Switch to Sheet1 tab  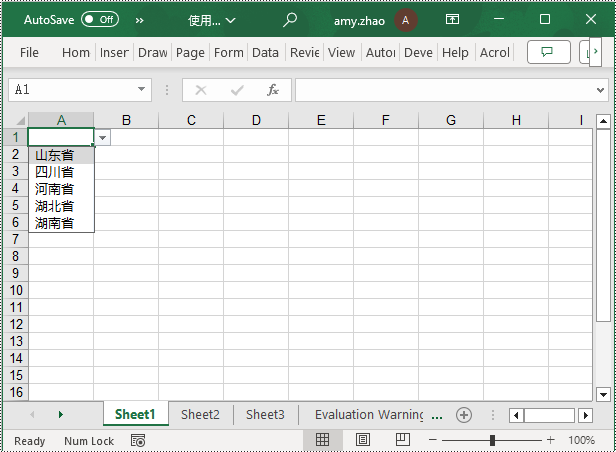click(135, 415)
